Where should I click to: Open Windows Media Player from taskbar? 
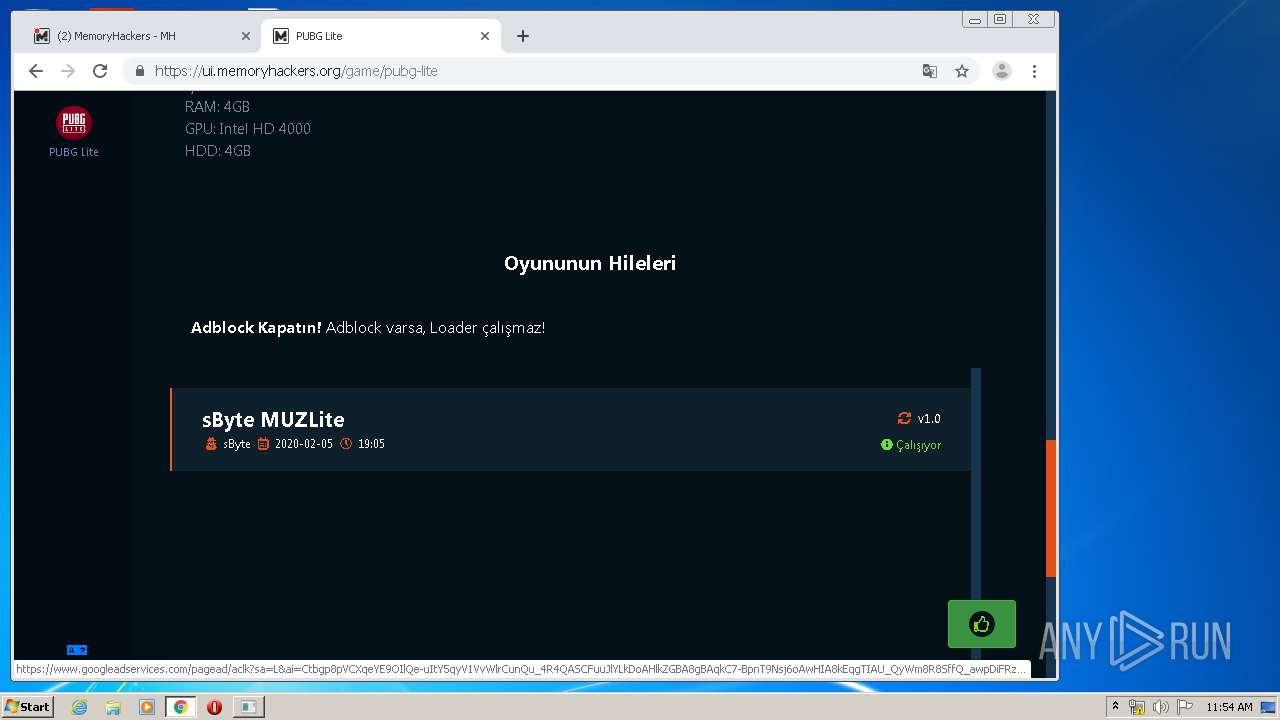click(x=147, y=707)
